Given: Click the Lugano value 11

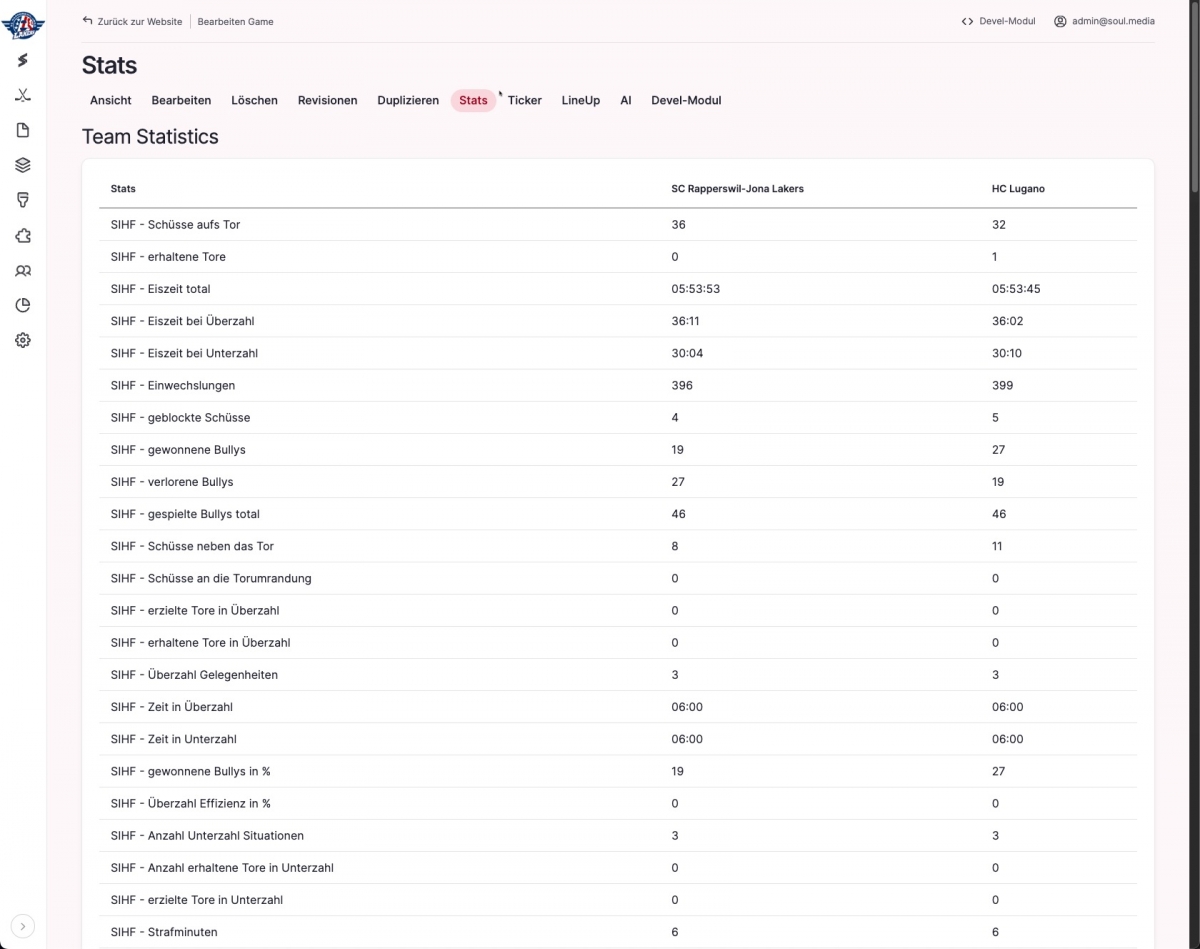Looking at the screenshot, I should [x=997, y=546].
